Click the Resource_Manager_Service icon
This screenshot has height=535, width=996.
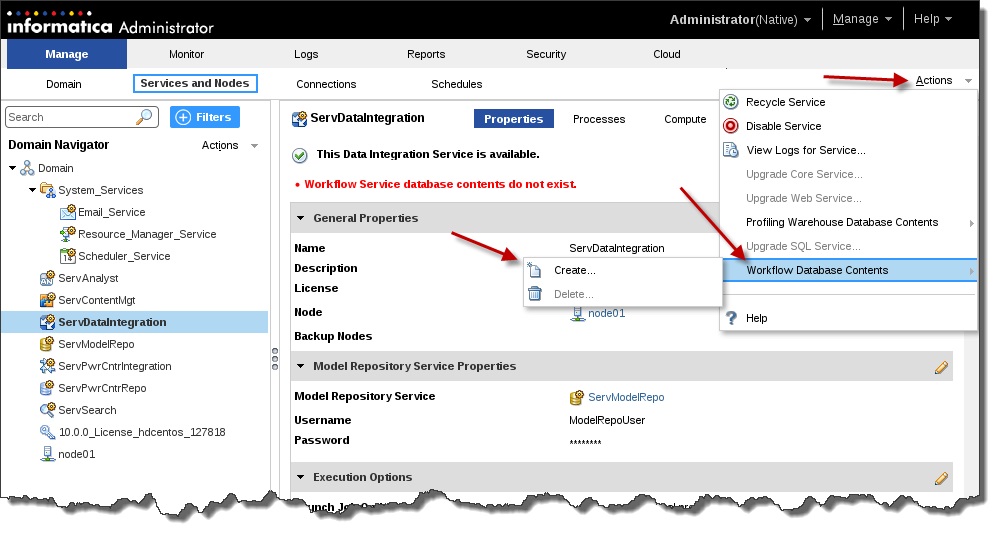(67, 234)
